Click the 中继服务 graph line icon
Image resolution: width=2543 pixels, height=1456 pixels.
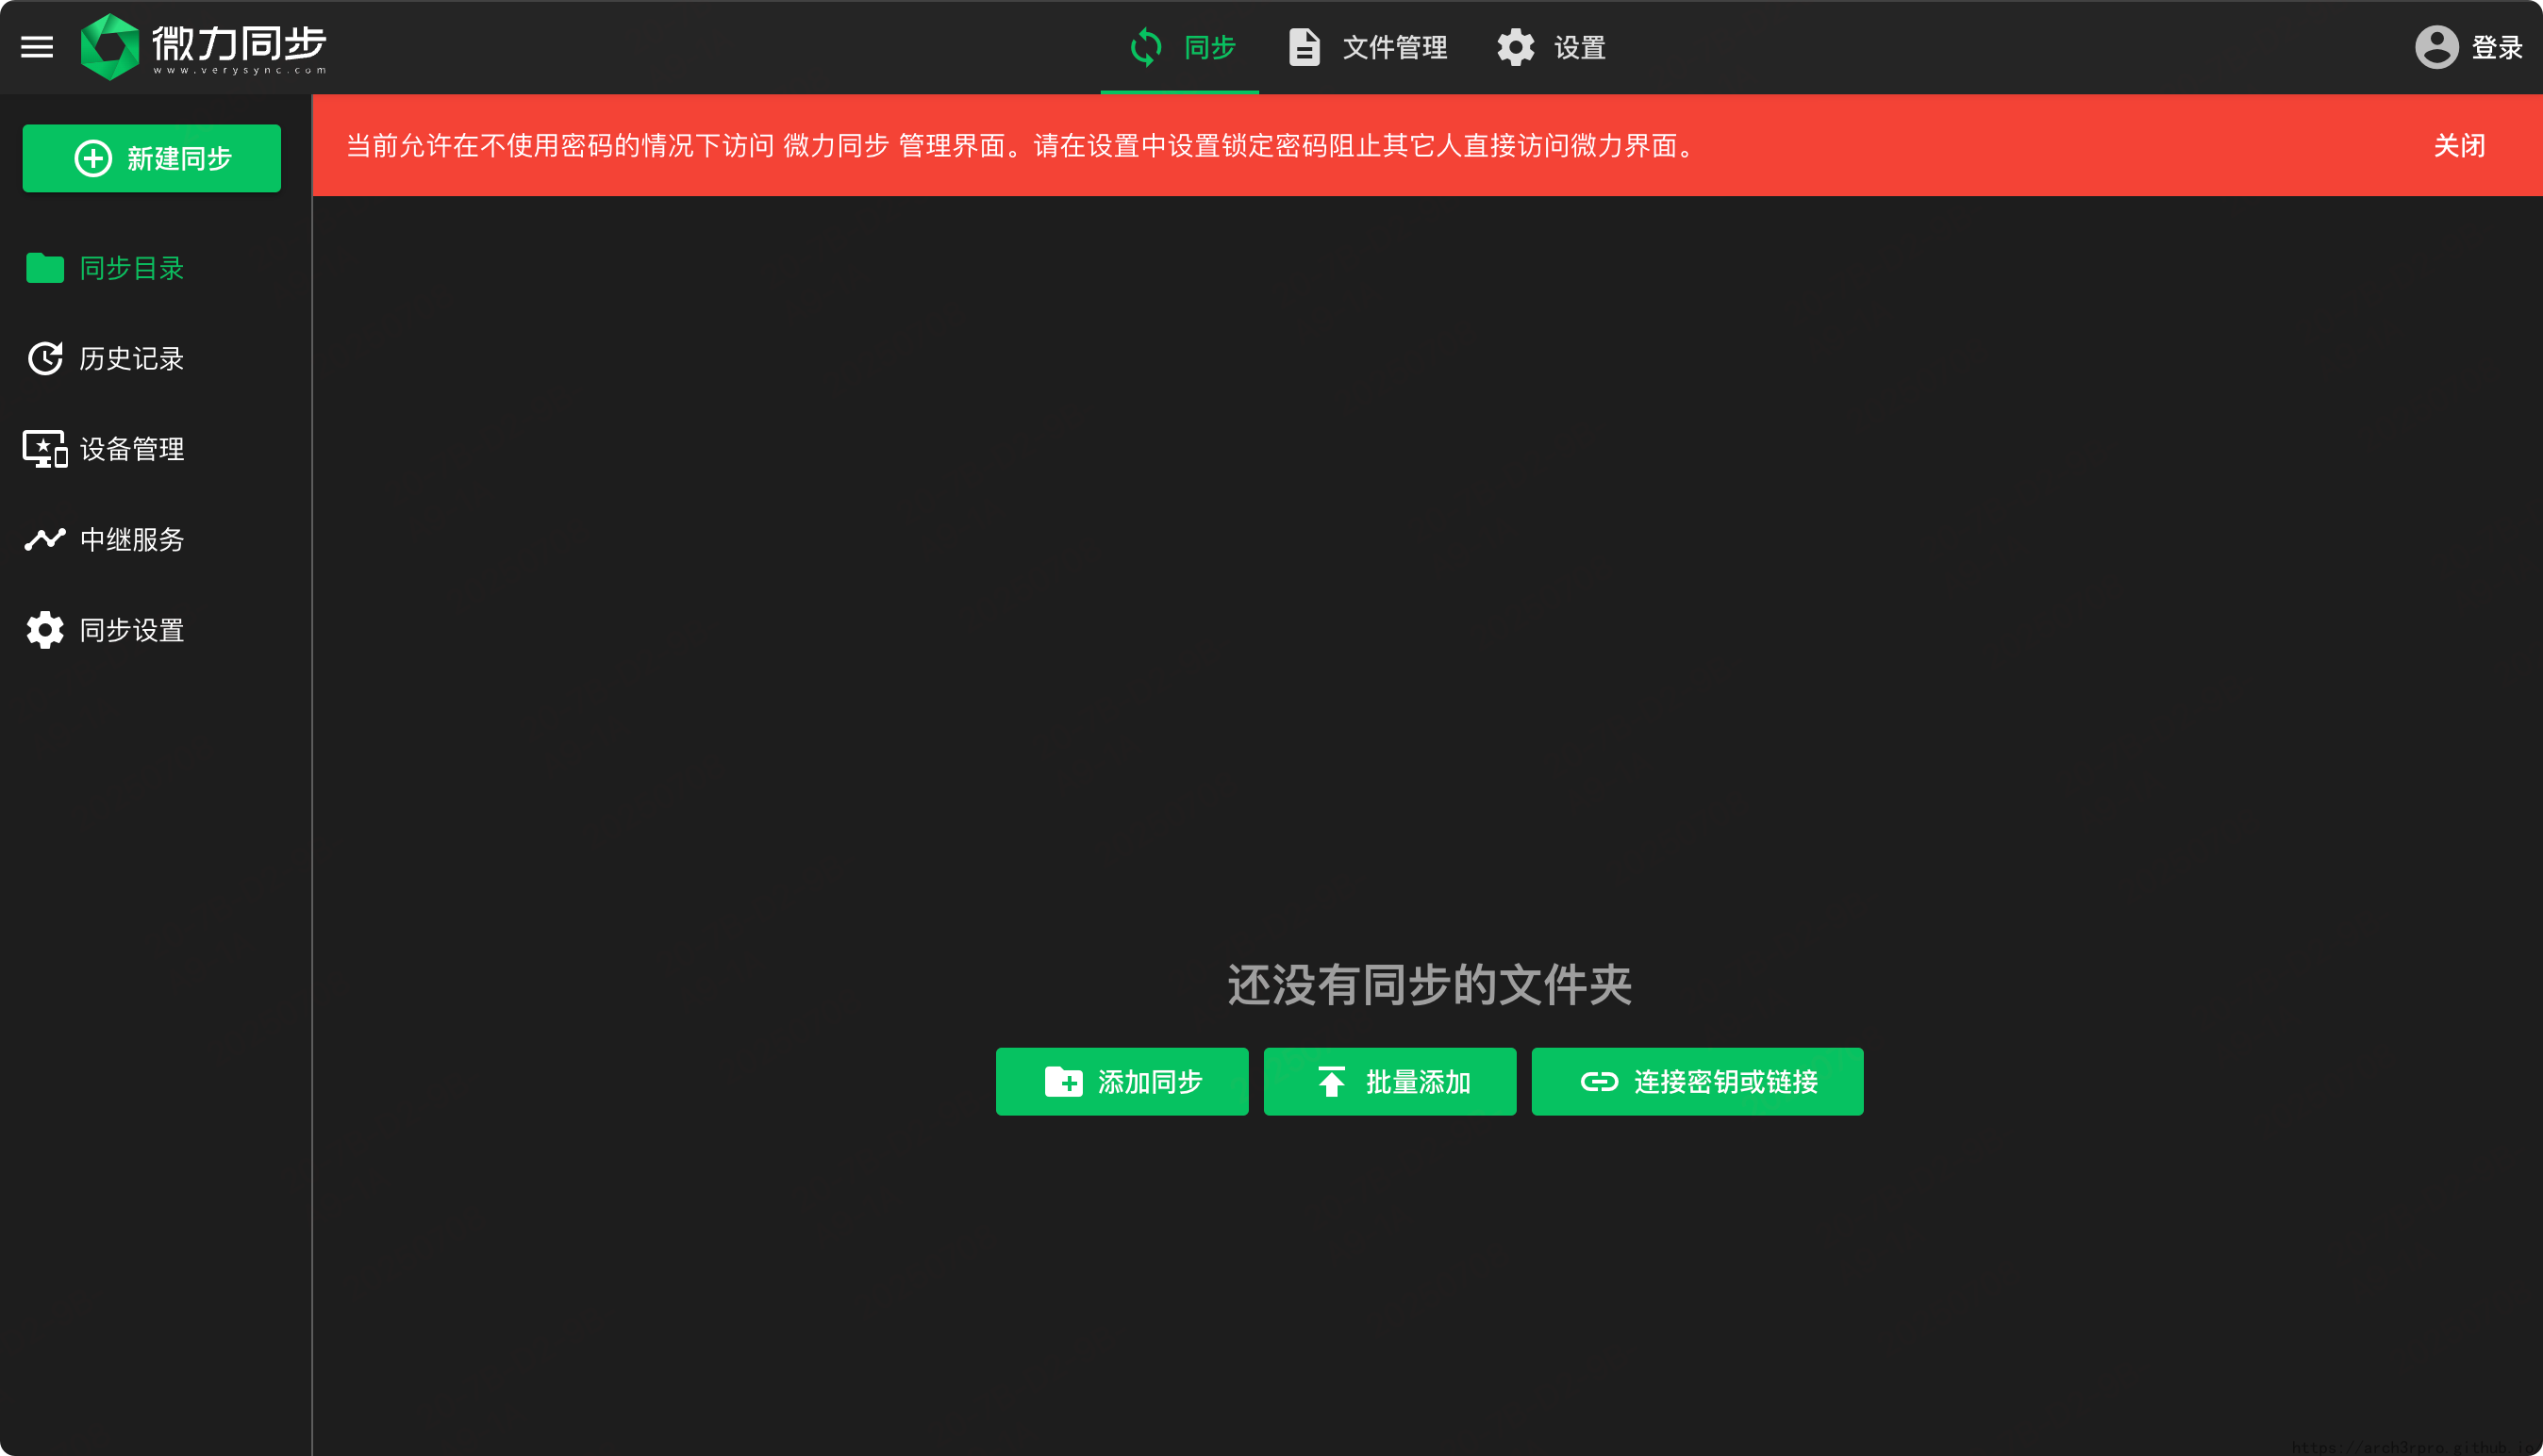45,540
